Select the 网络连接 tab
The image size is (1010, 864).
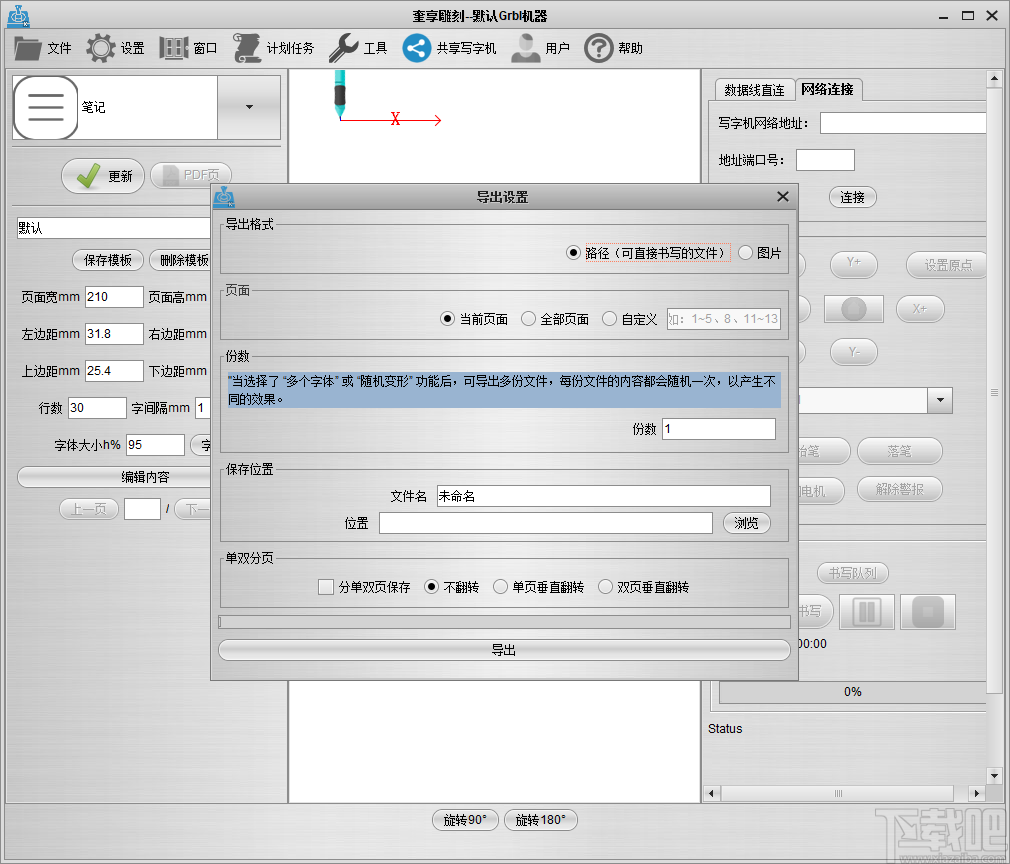point(828,88)
